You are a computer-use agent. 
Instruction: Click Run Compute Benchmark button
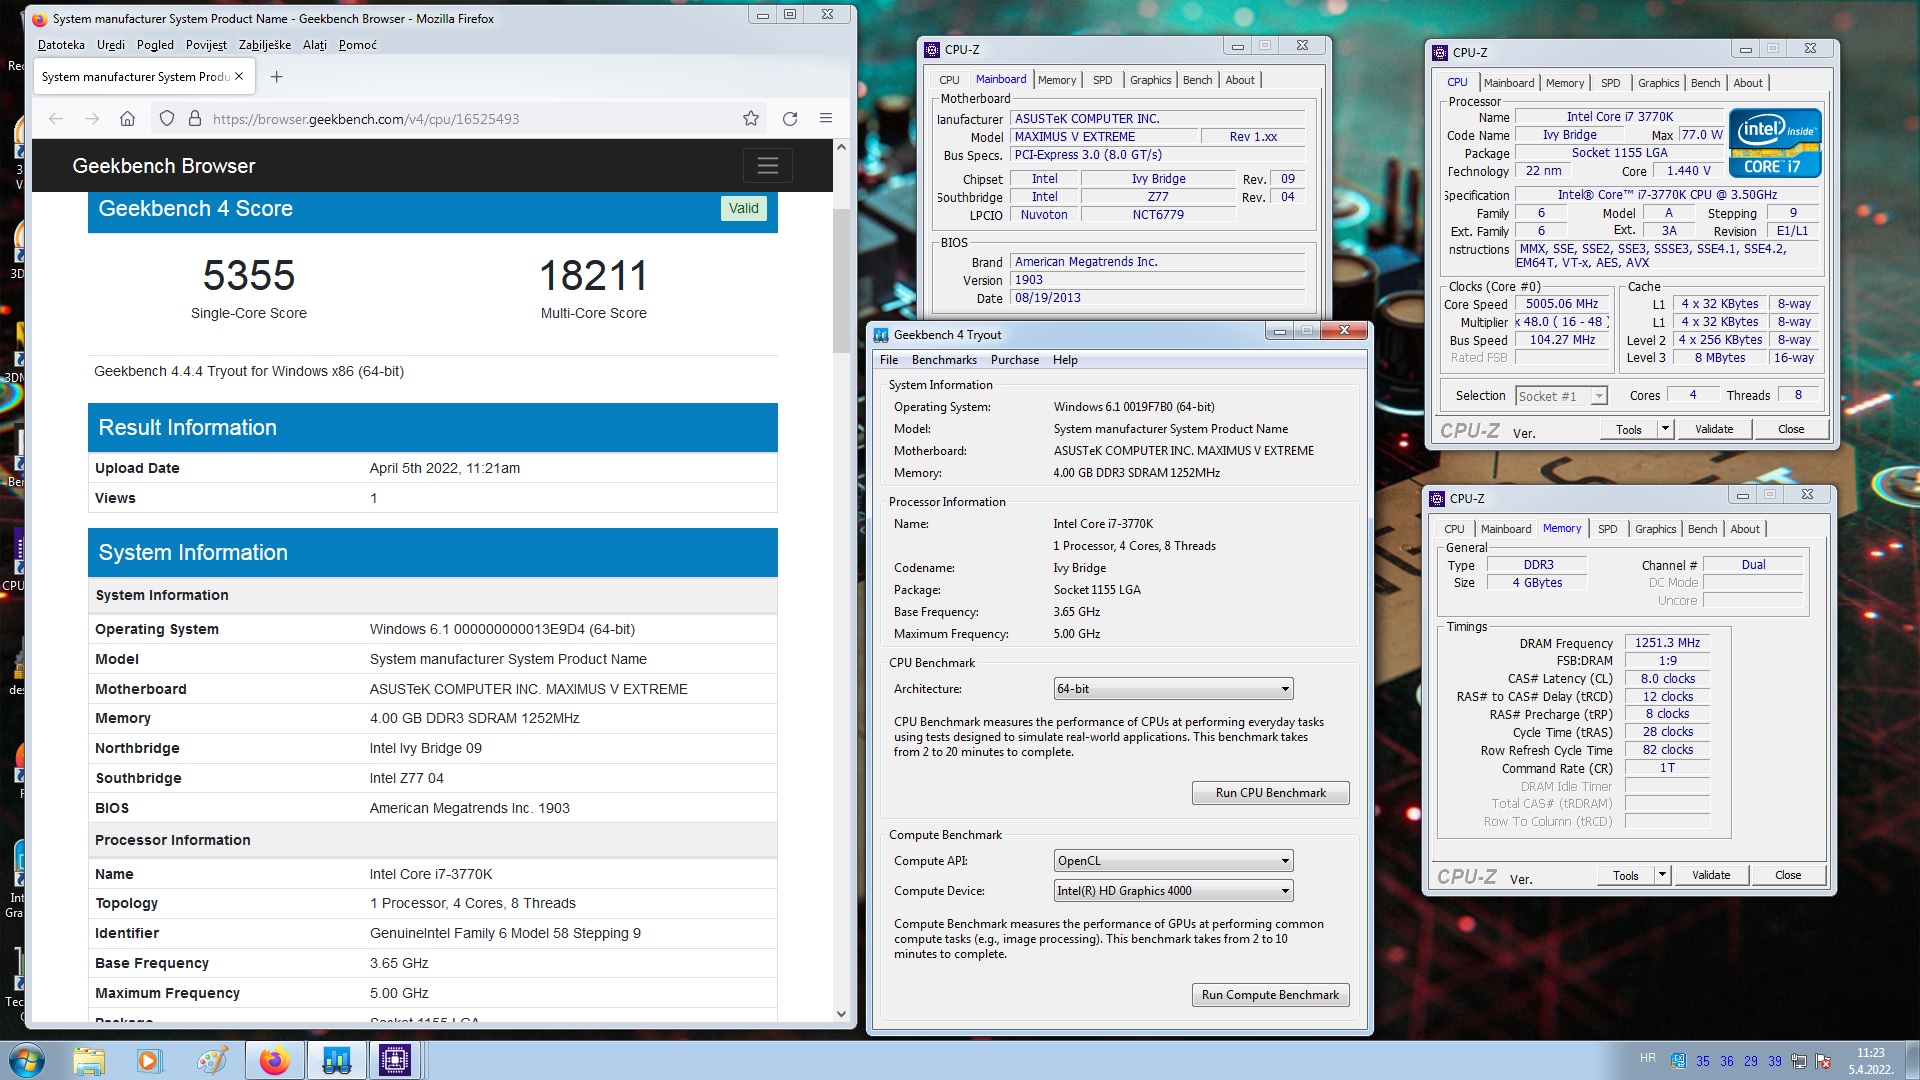coord(1270,995)
